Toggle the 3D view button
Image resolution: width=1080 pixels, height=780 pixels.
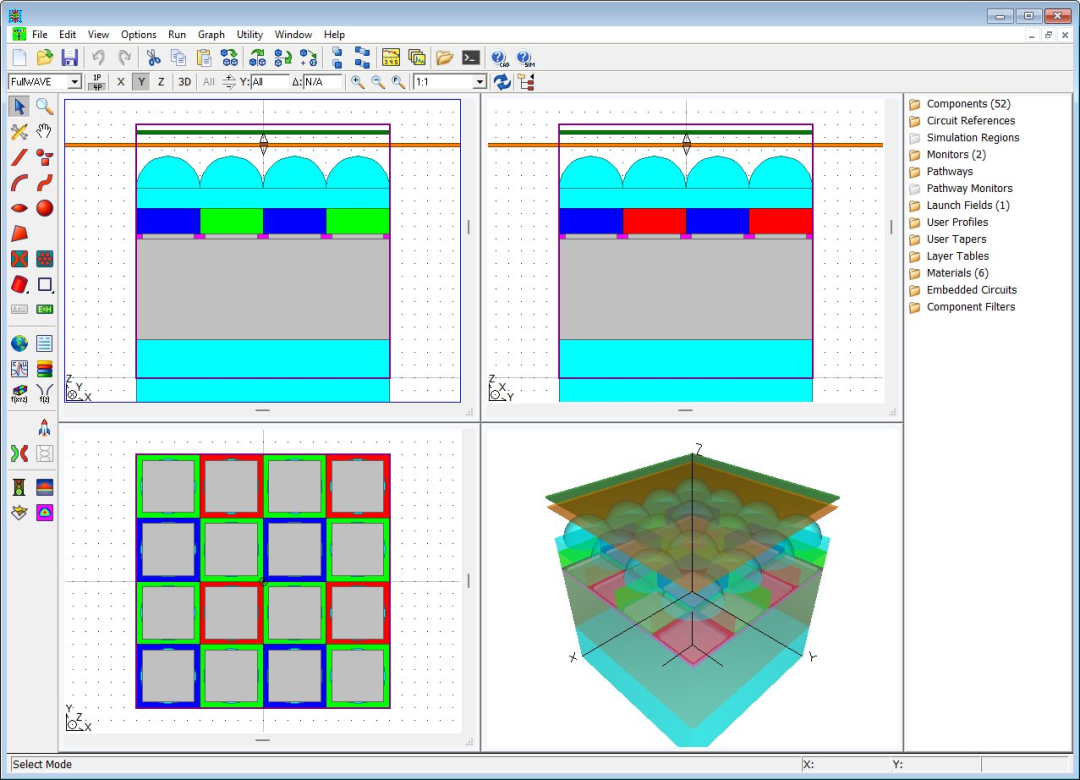(185, 82)
